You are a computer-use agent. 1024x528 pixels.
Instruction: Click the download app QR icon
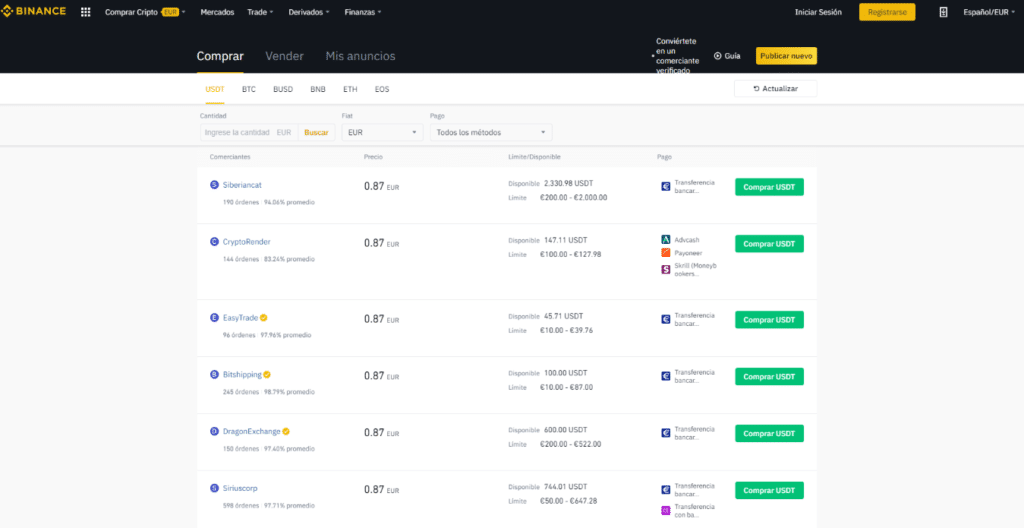[943, 12]
